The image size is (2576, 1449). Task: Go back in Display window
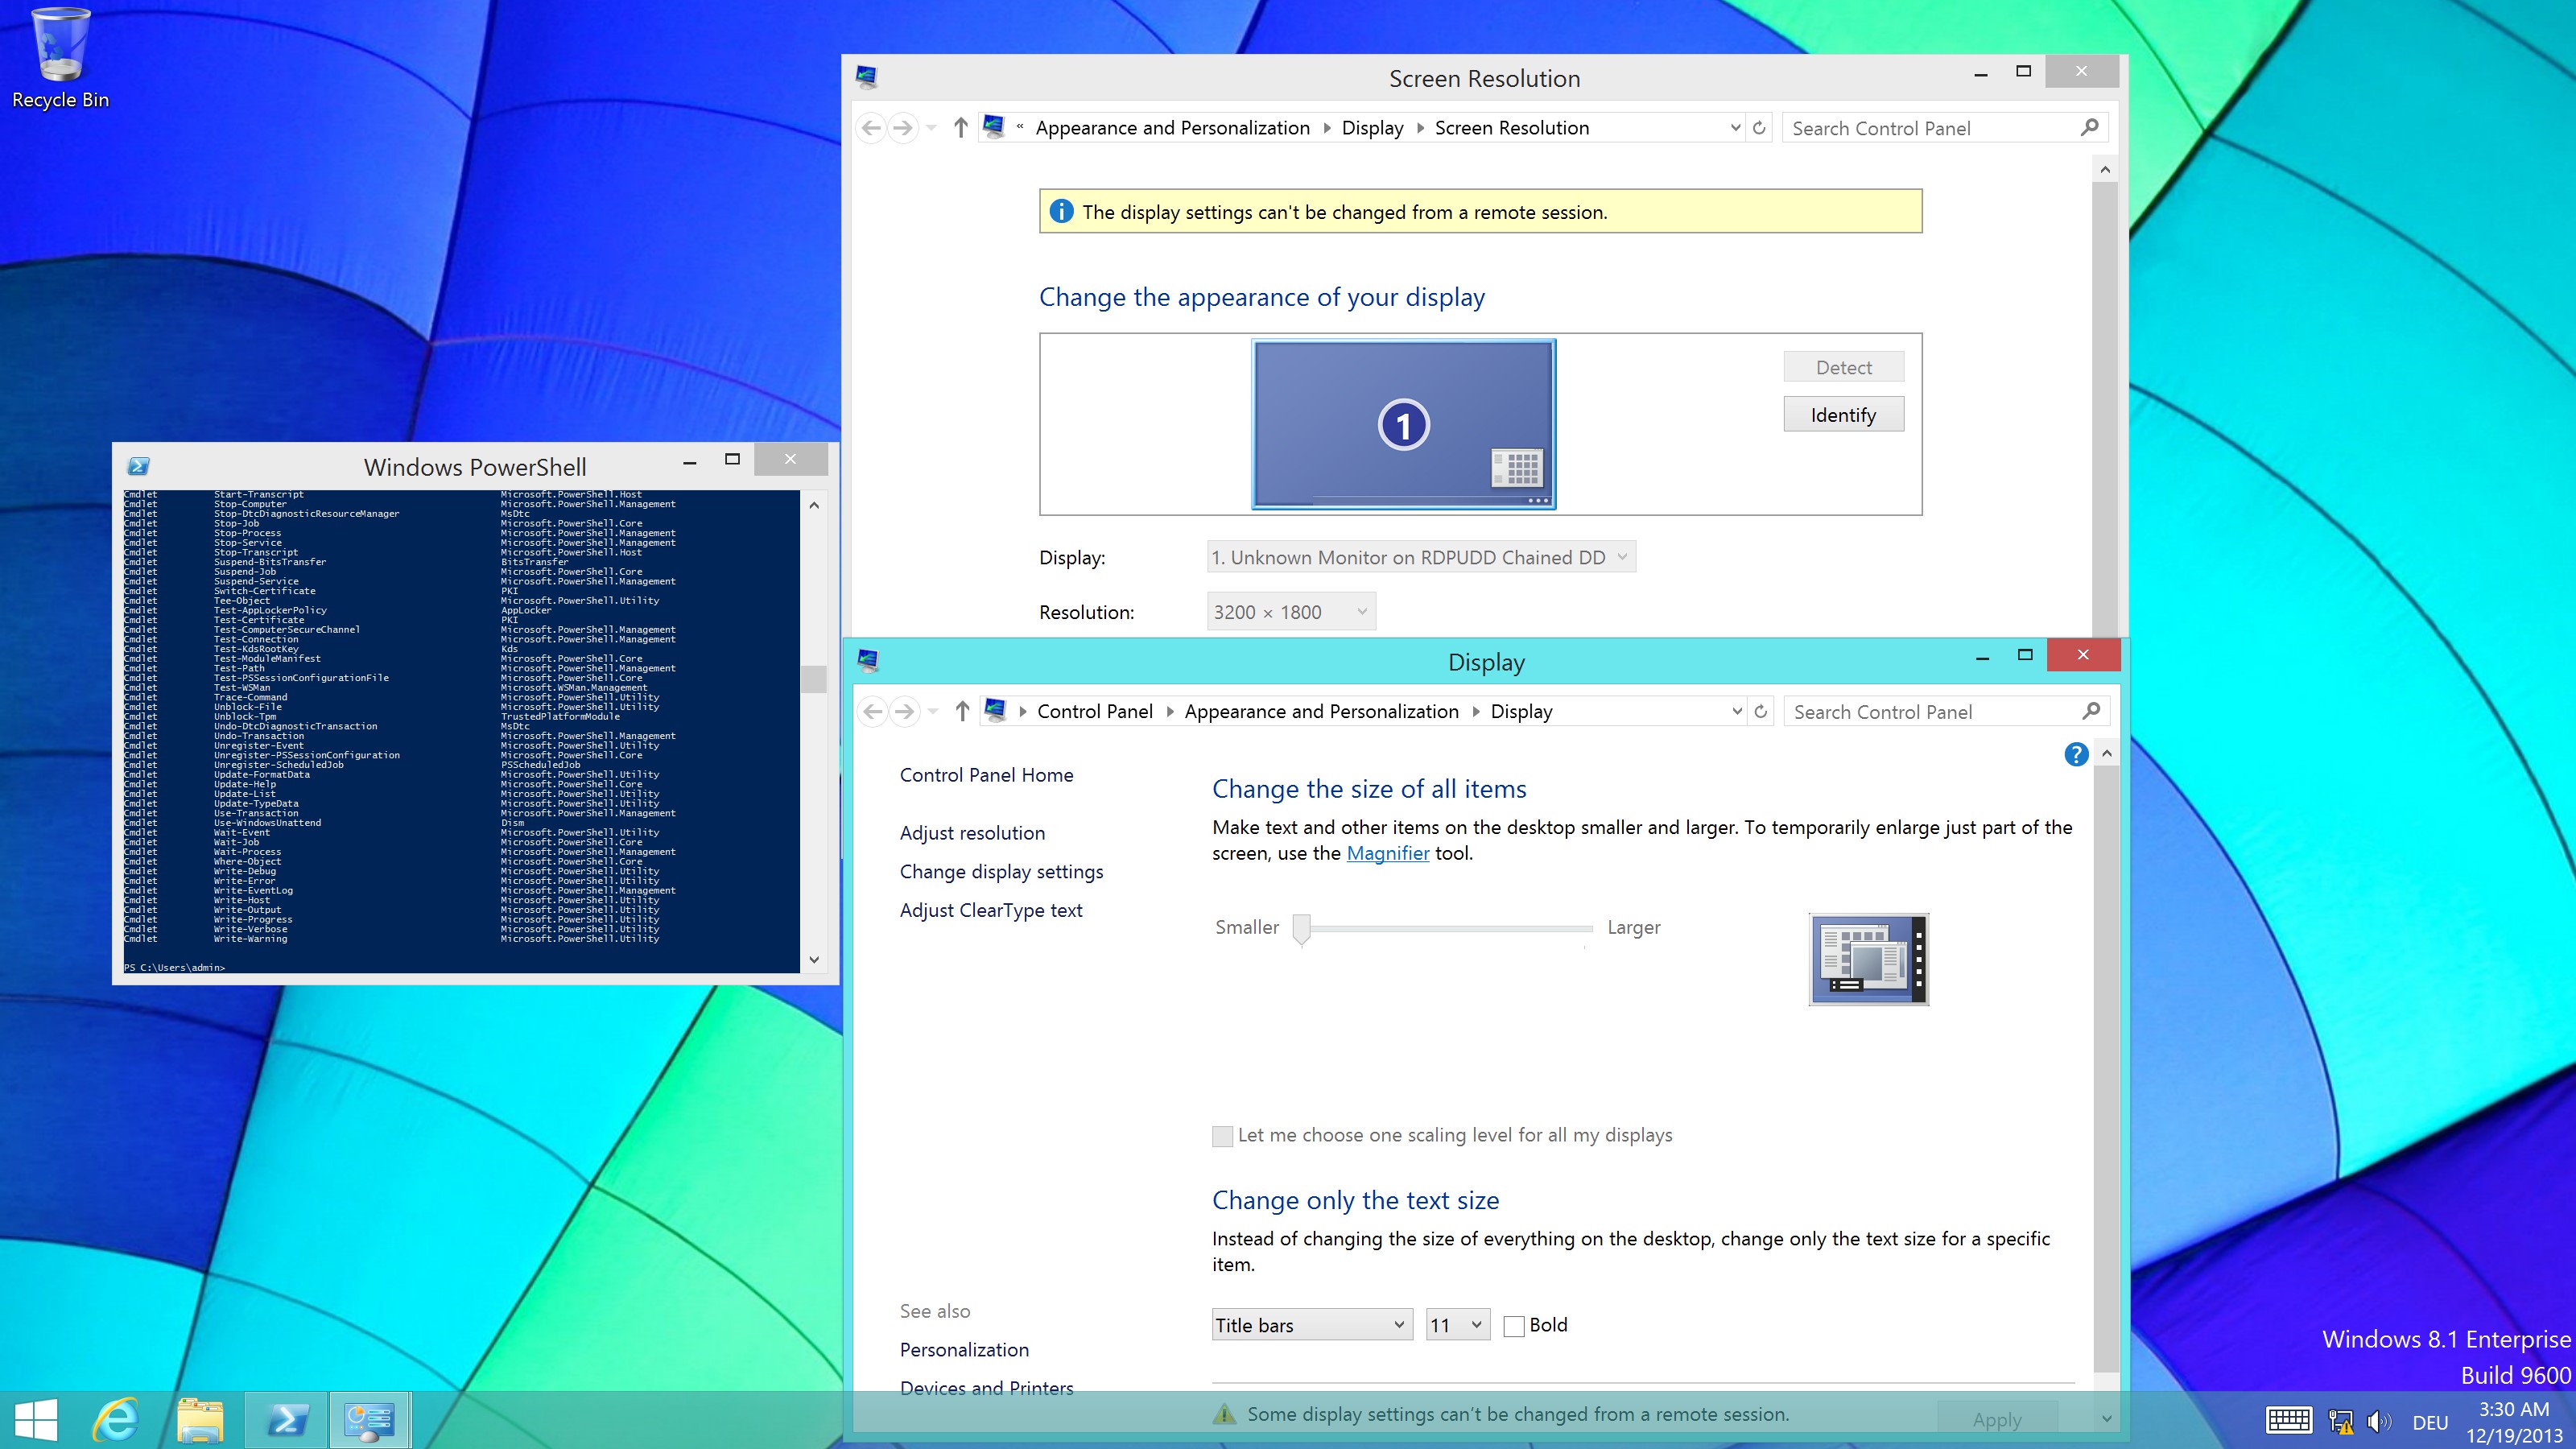(873, 711)
